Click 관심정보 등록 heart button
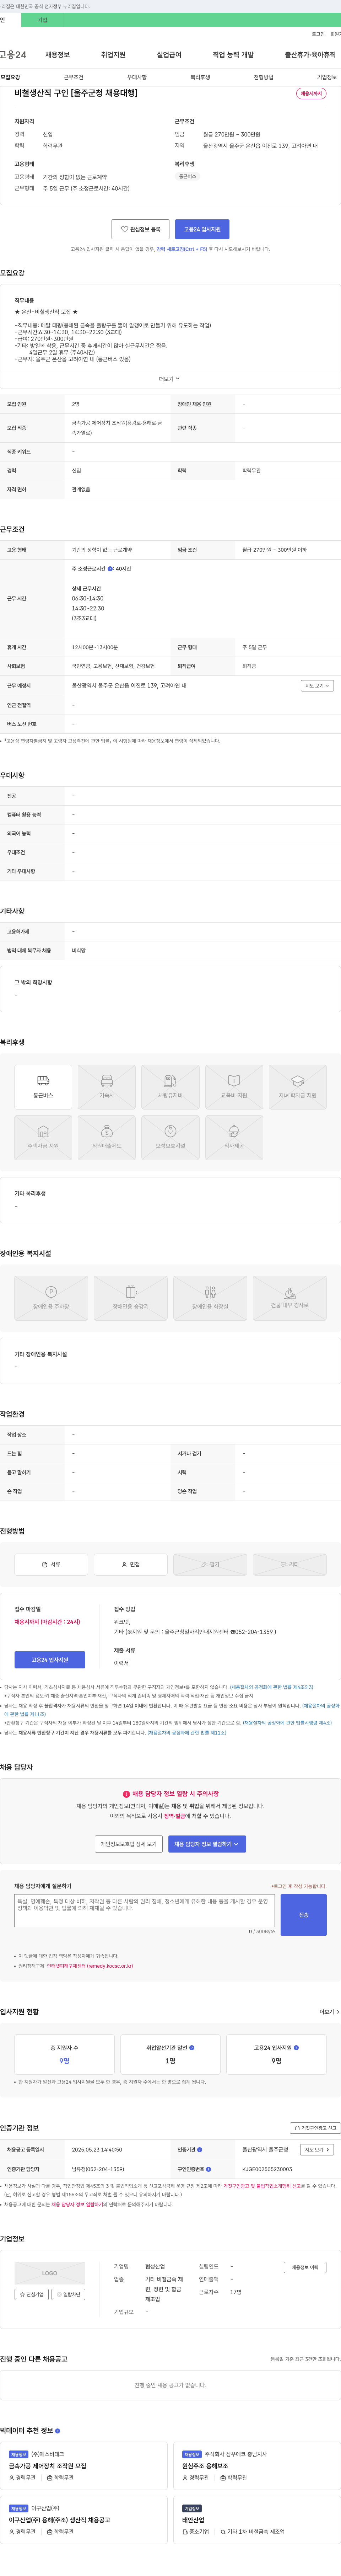Image resolution: width=341 pixels, height=2576 pixels. tap(140, 229)
